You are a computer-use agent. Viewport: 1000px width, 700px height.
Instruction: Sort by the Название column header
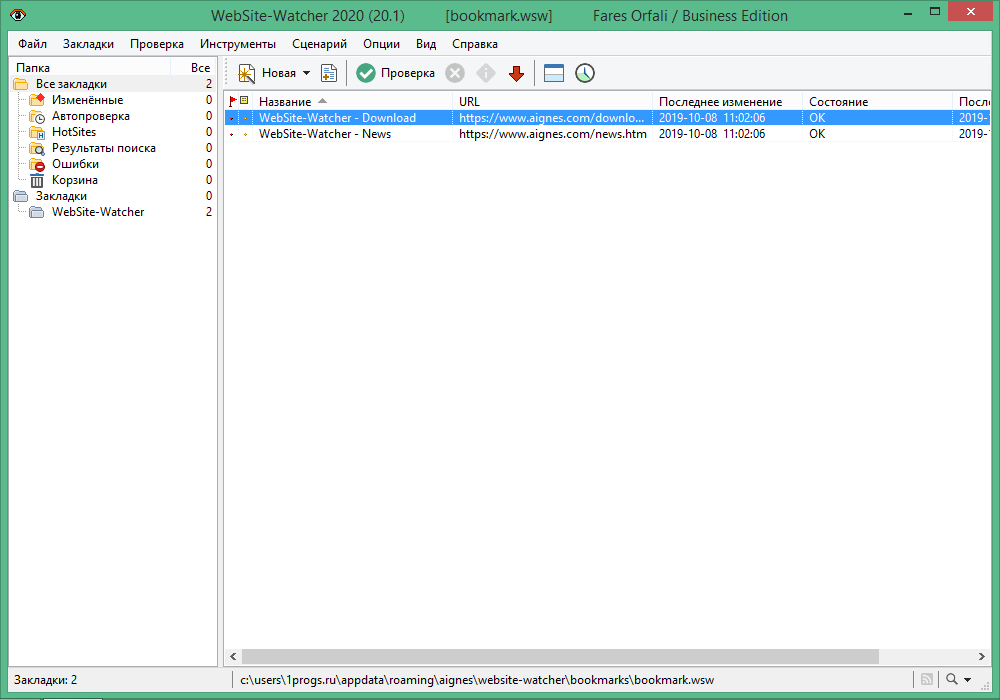point(285,102)
